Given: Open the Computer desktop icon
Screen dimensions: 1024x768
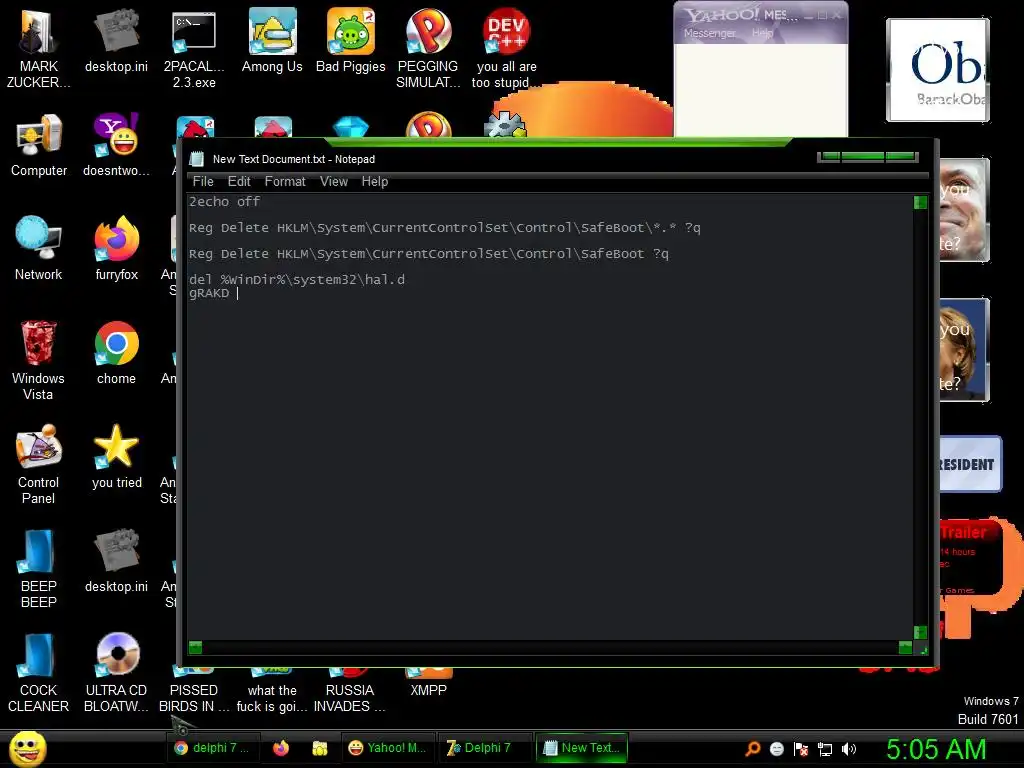Looking at the screenshot, I should tap(39, 145).
